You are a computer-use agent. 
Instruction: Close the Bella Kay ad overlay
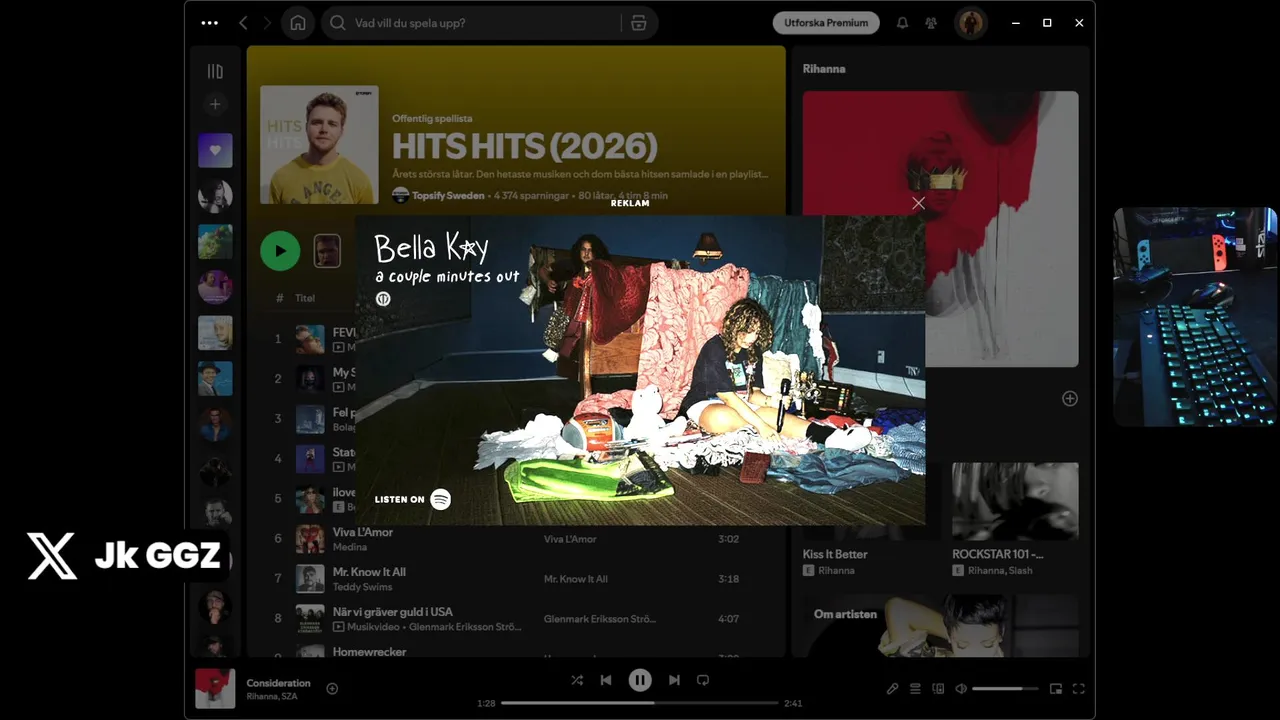click(918, 203)
